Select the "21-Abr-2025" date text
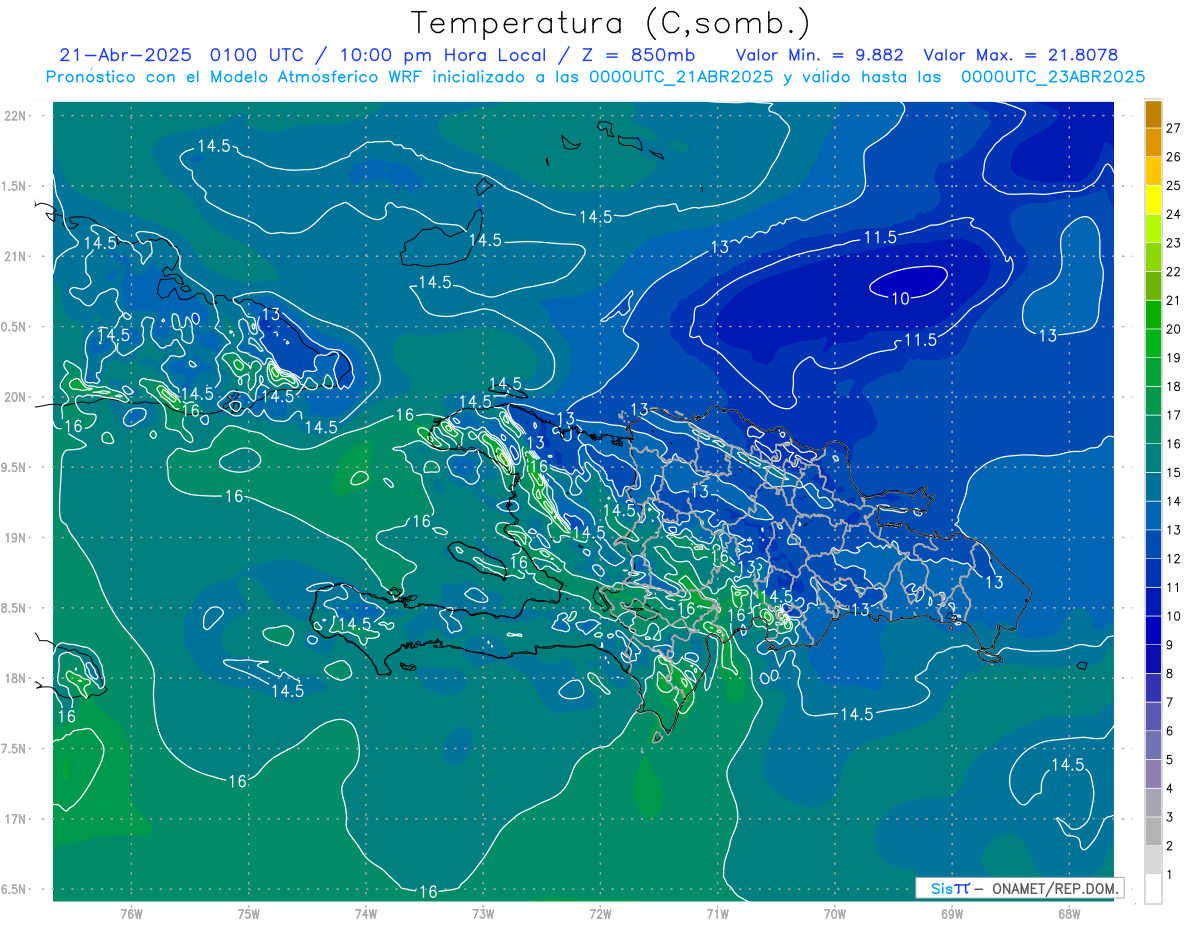This screenshot has height=927, width=1200. [x=128, y=55]
